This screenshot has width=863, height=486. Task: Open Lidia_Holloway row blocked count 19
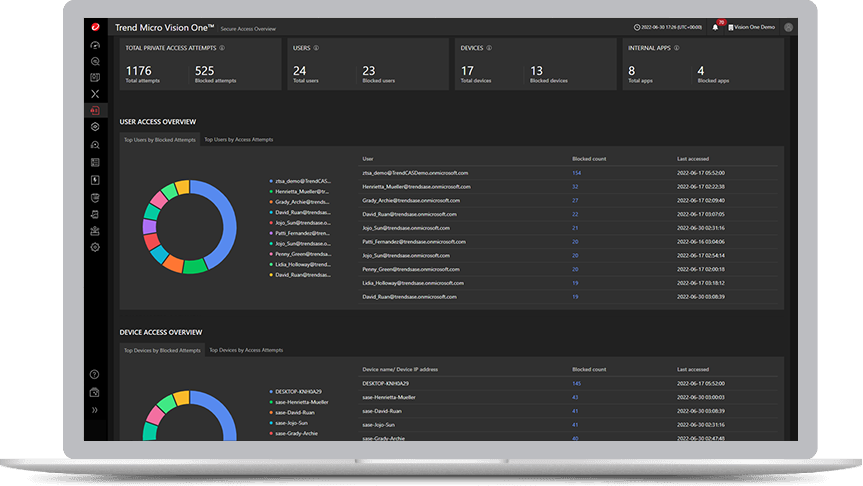575,283
